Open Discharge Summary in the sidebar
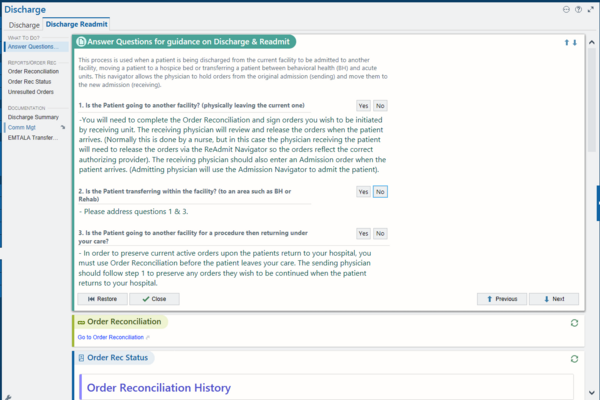 33,117
